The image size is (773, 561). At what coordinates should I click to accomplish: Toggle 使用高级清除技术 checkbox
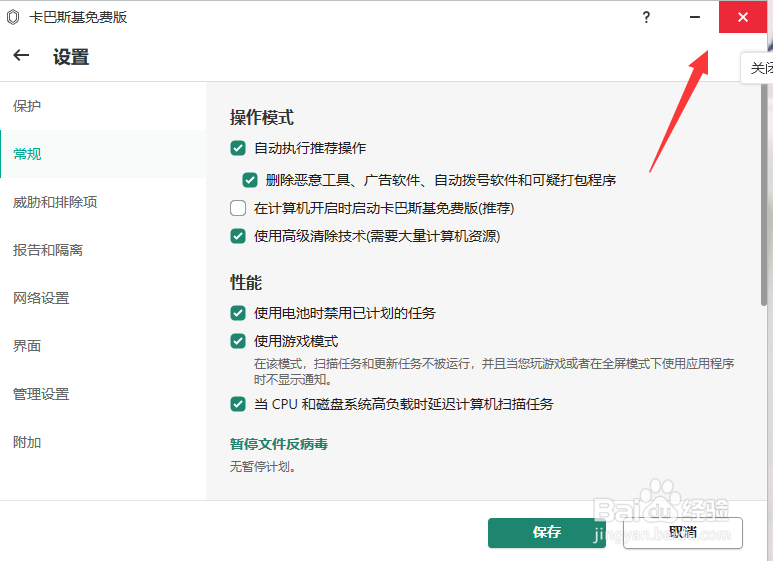tap(238, 237)
